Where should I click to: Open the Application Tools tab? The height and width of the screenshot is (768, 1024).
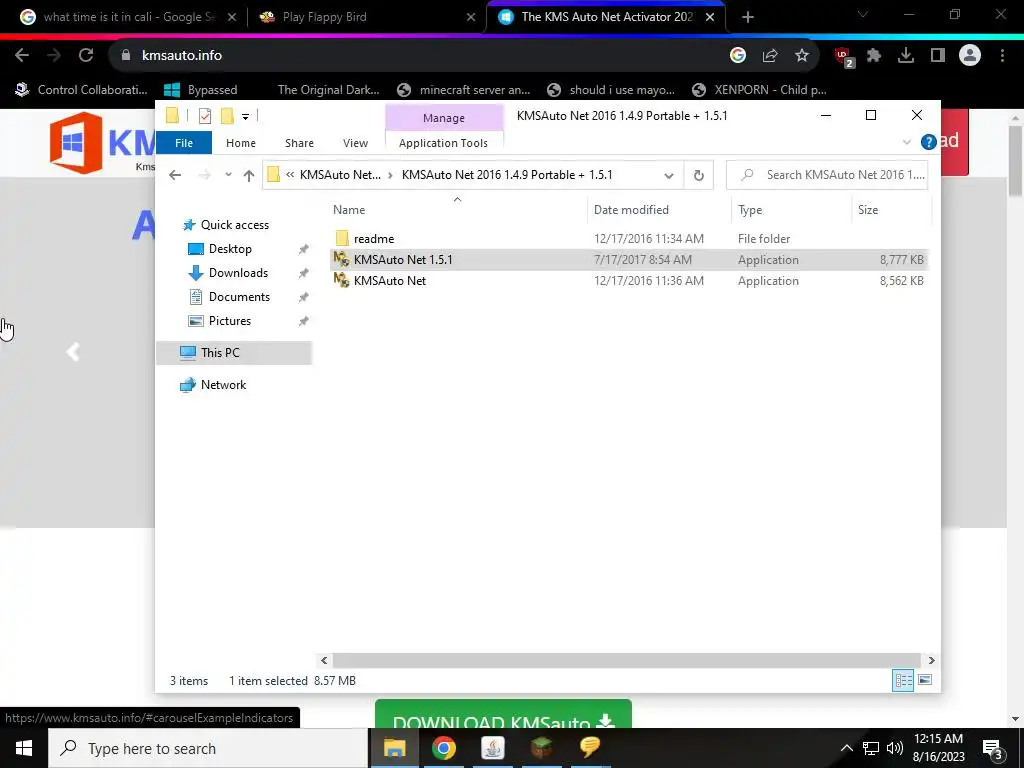coord(443,143)
